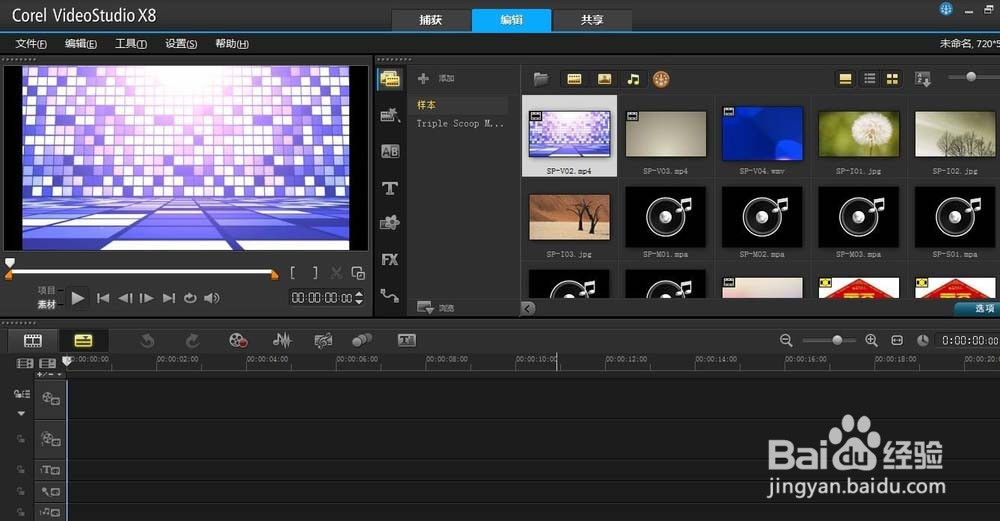The height and width of the screenshot is (521, 1000).
Task: Open the 文件(F) menu
Action: point(31,44)
